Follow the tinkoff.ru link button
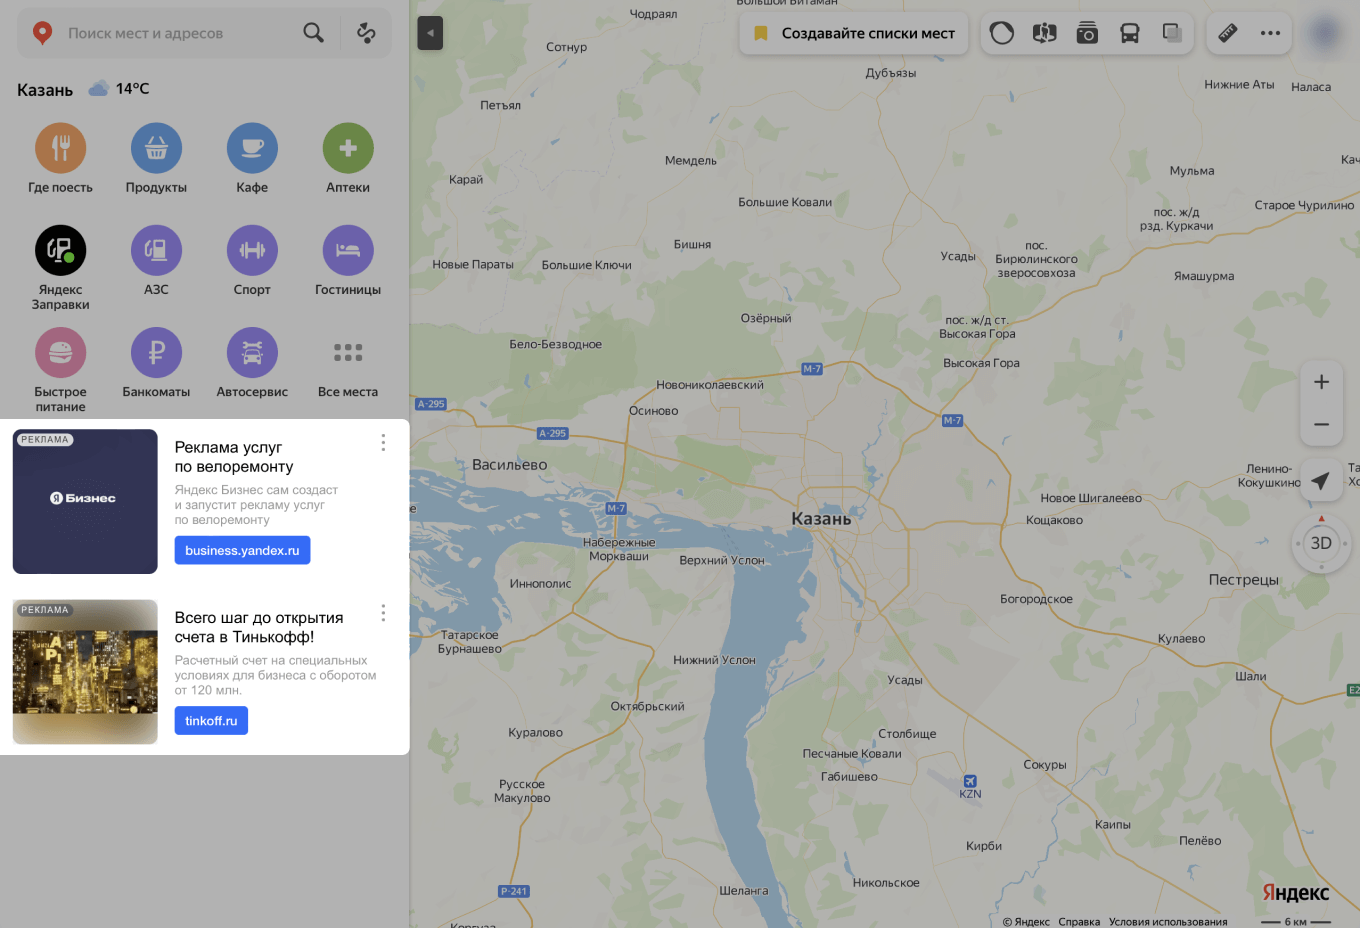The height and width of the screenshot is (928, 1360). click(x=211, y=720)
